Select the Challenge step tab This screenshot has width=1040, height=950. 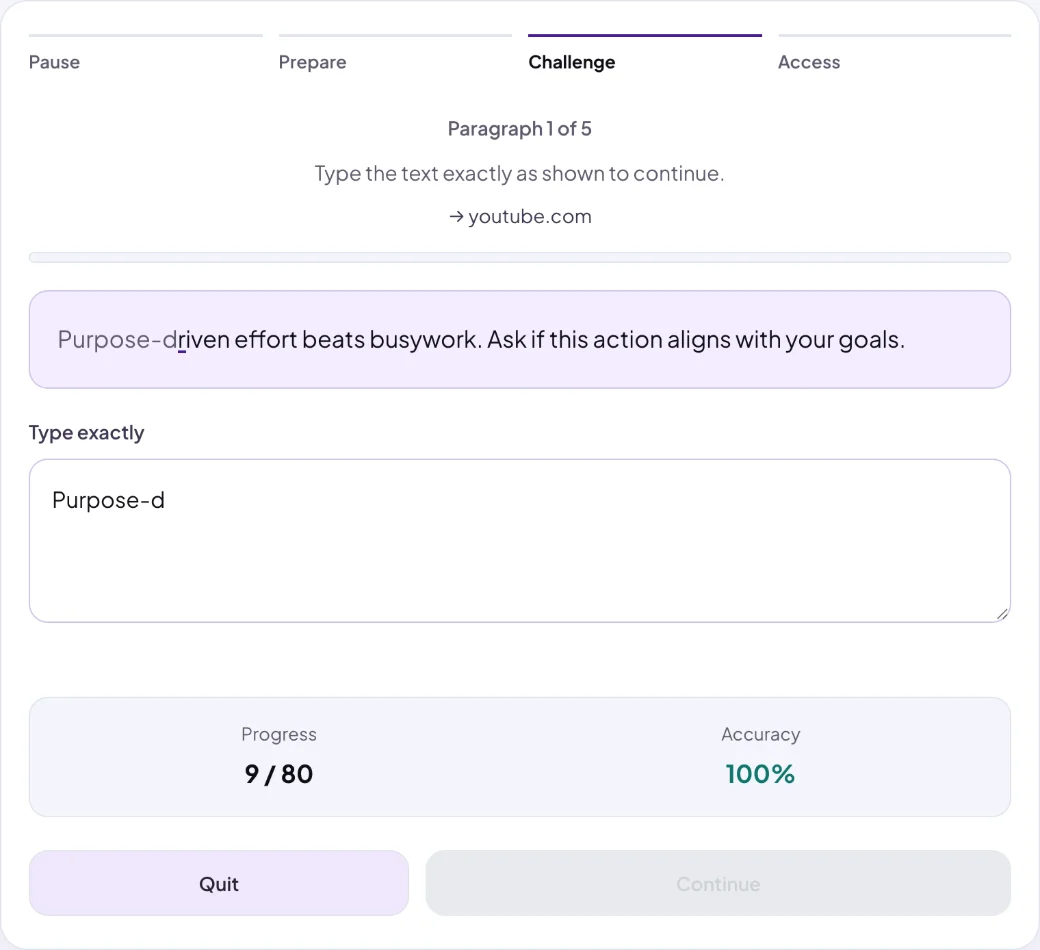point(572,62)
